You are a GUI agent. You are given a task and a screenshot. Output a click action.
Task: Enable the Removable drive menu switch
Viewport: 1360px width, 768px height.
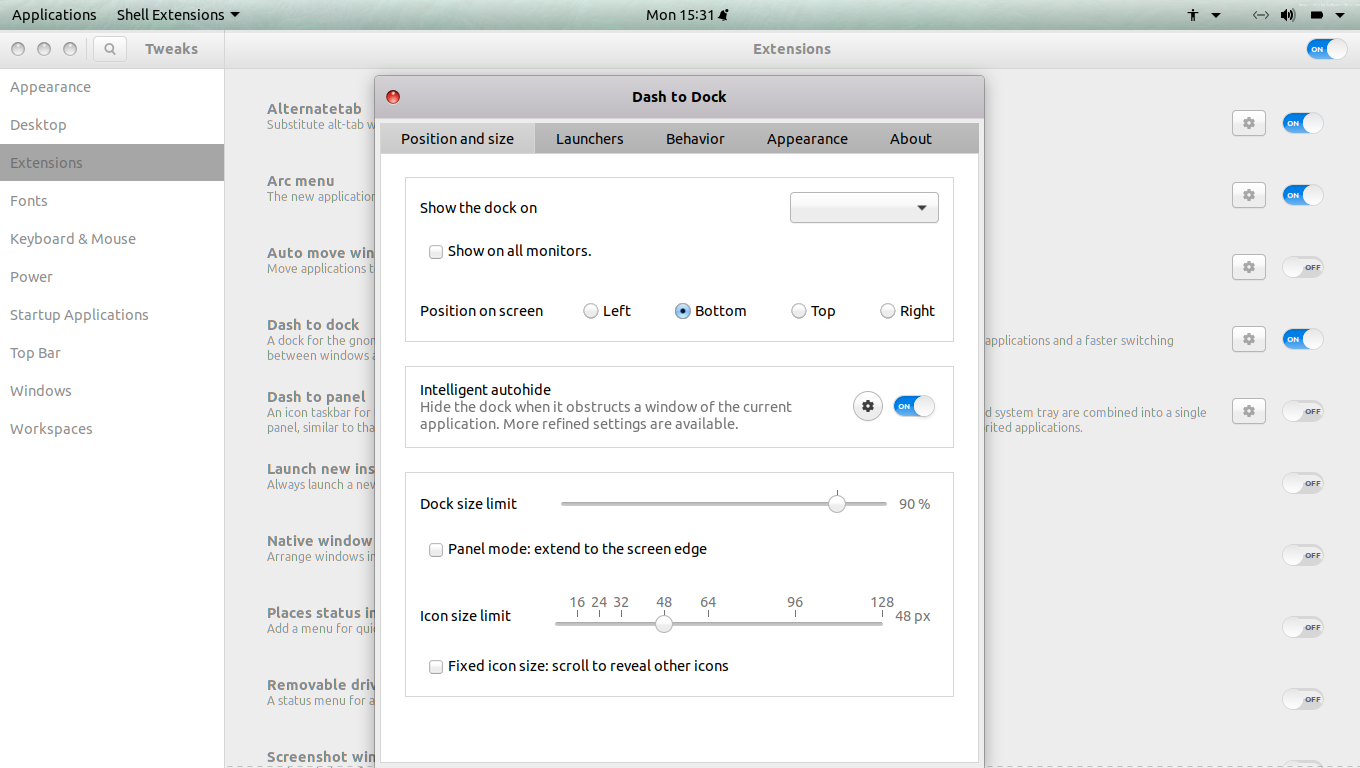click(x=1302, y=699)
